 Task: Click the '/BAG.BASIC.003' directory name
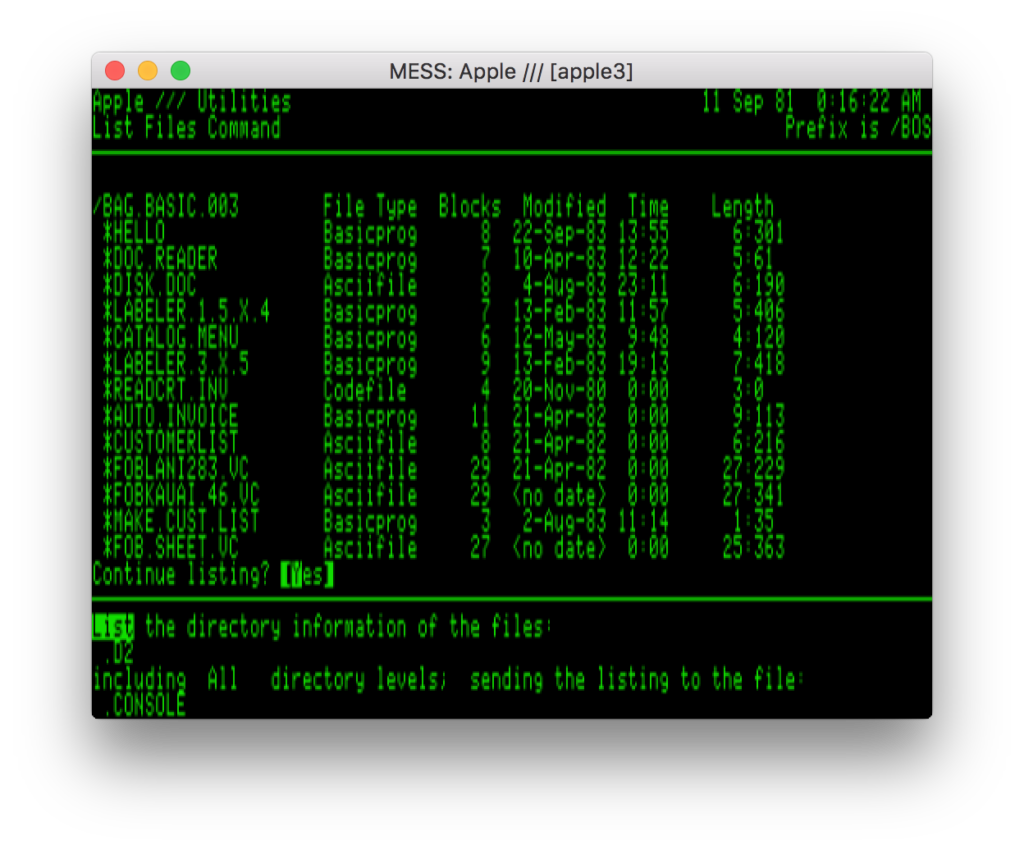(166, 207)
